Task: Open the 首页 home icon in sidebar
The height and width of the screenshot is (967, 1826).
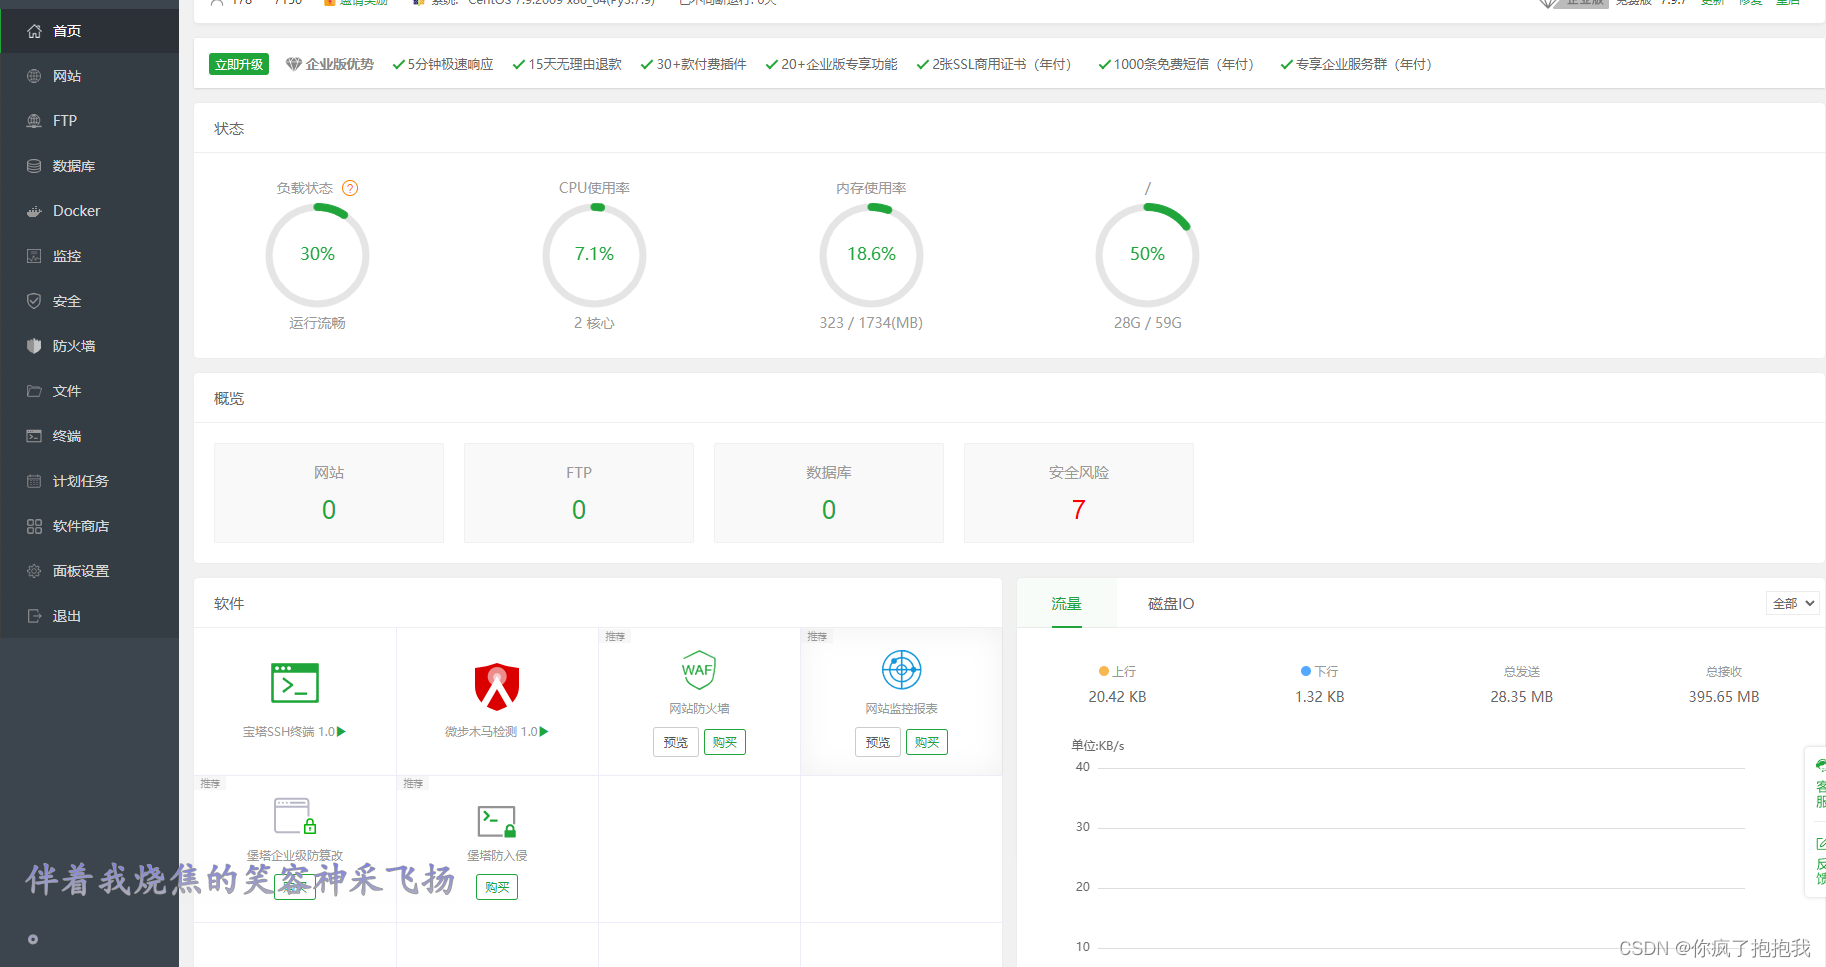Action: click(34, 31)
